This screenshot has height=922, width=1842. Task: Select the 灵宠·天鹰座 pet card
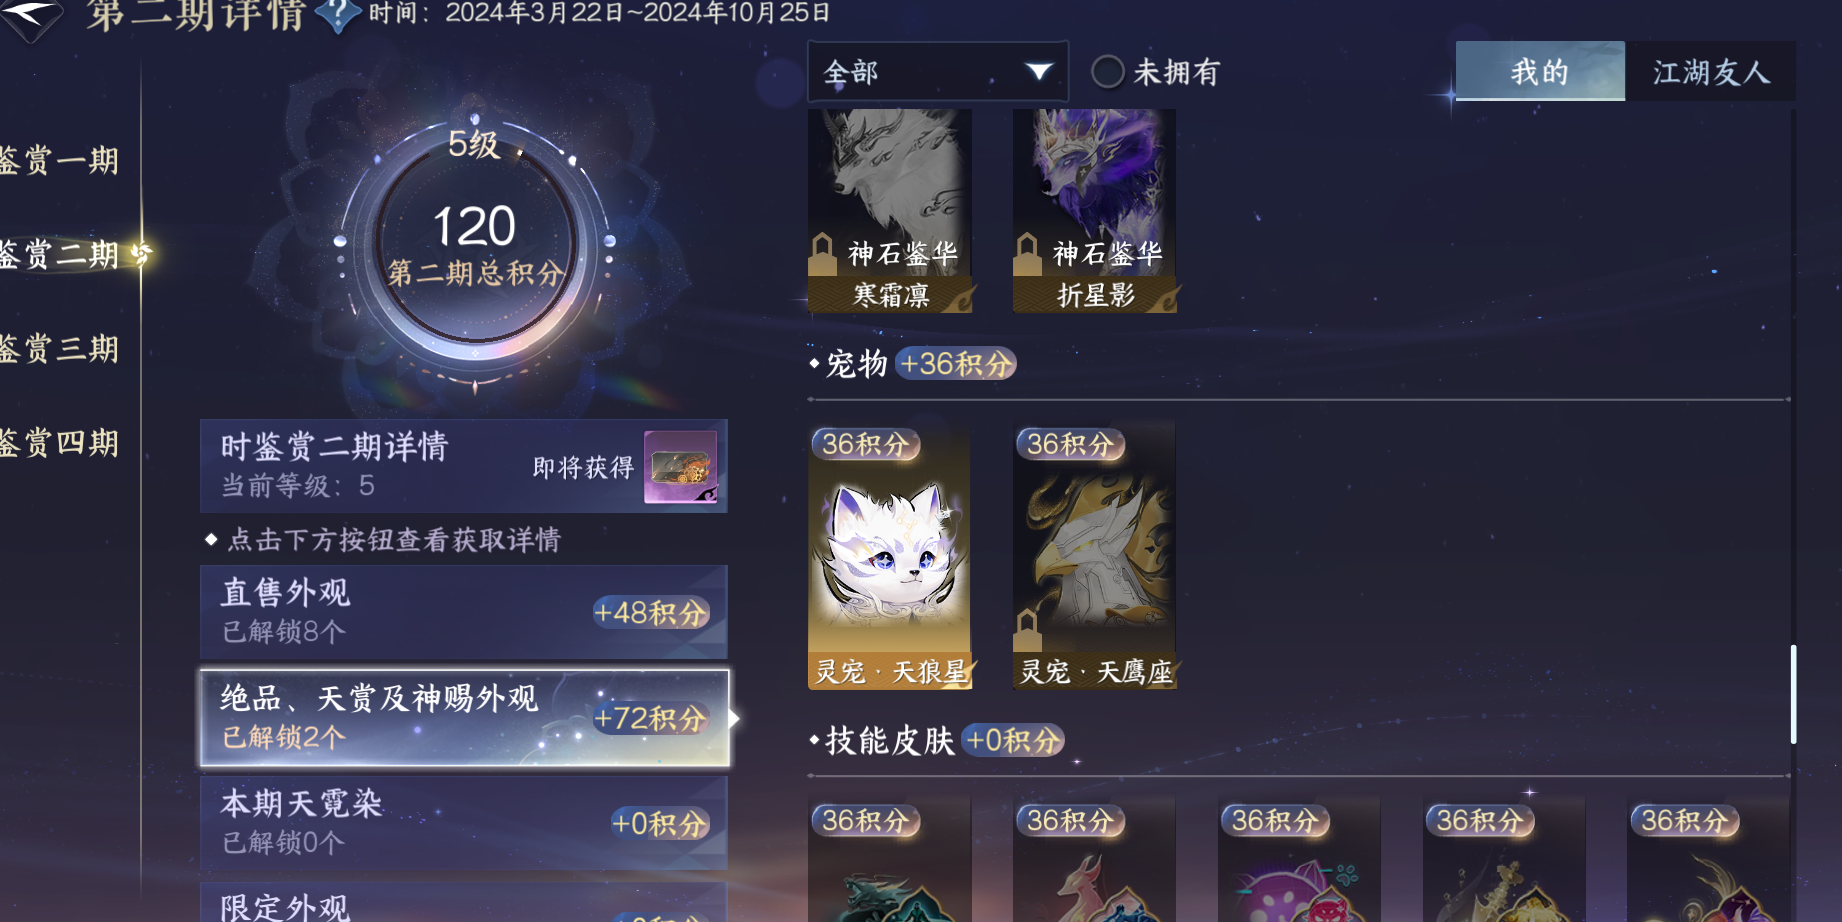1095,555
